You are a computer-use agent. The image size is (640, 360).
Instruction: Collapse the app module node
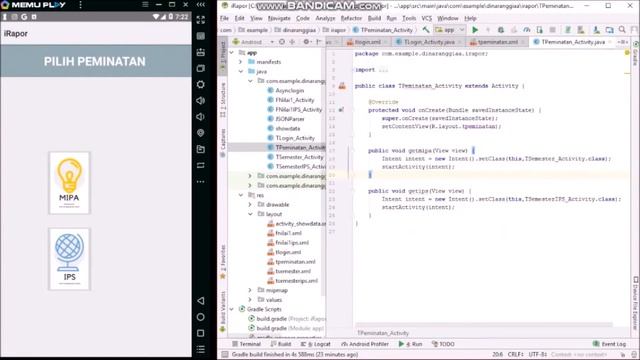tap(231, 53)
